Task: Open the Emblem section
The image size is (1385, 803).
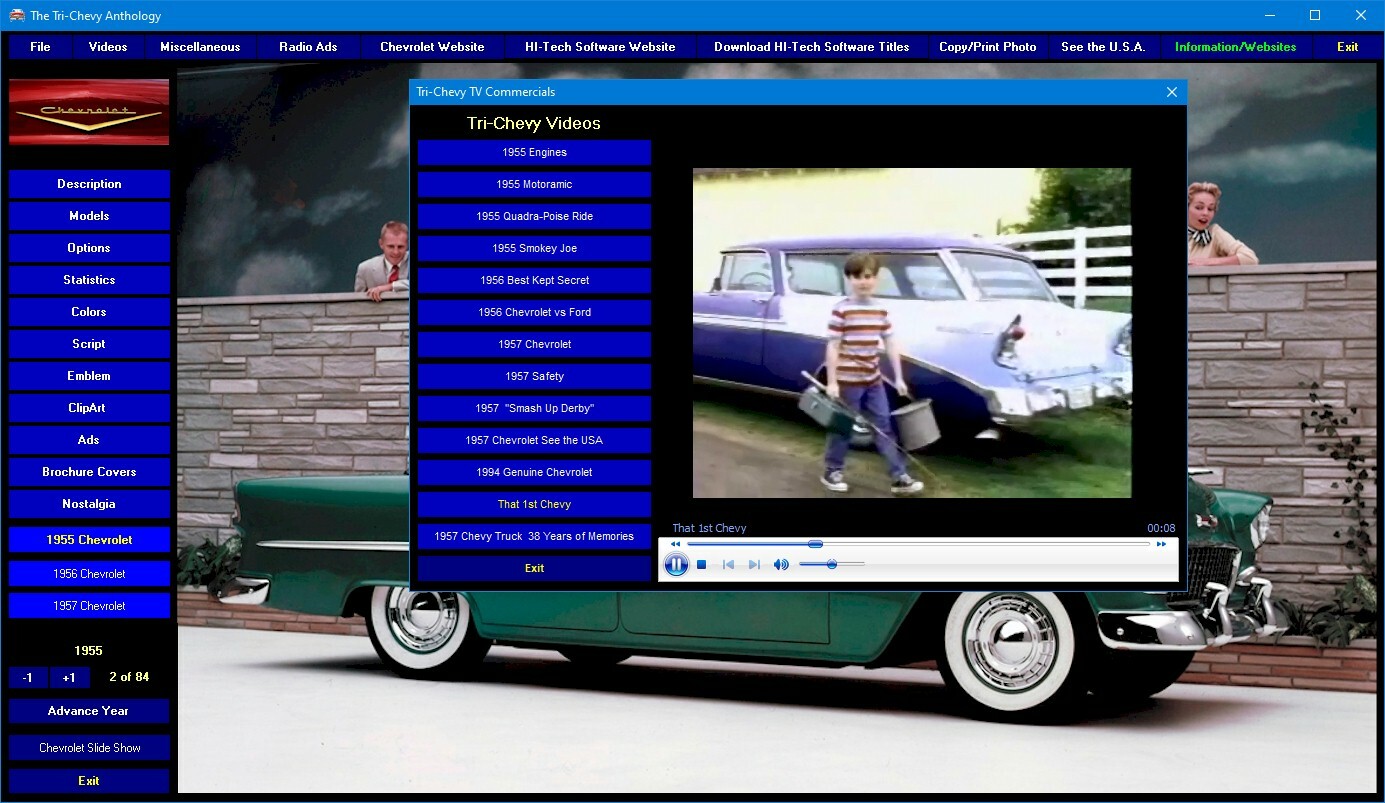Action: [x=89, y=376]
